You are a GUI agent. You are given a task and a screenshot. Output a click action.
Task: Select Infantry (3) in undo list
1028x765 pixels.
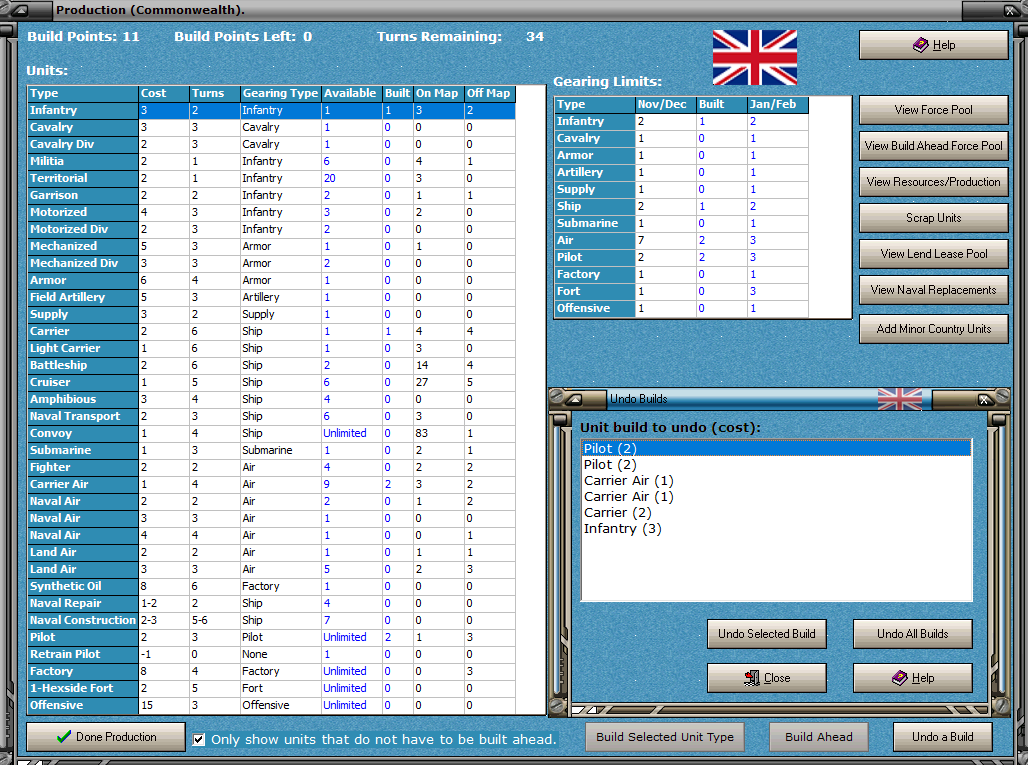[776, 528]
